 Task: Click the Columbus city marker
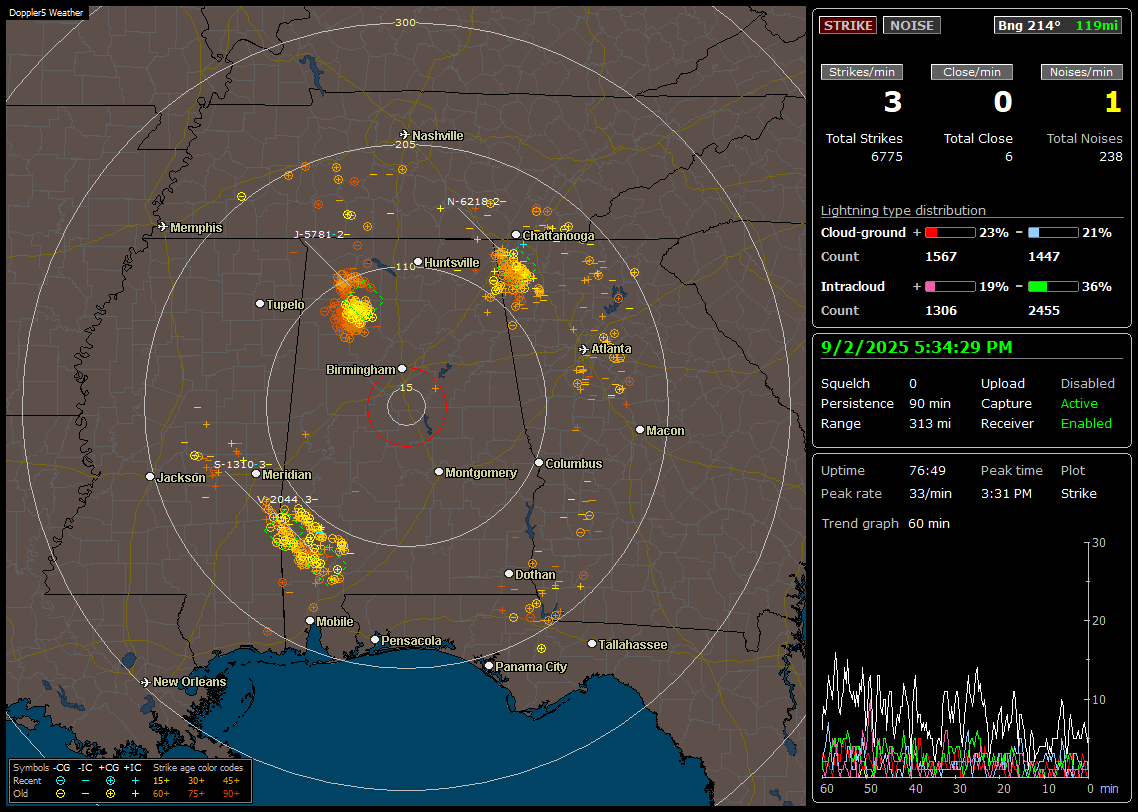point(539,462)
